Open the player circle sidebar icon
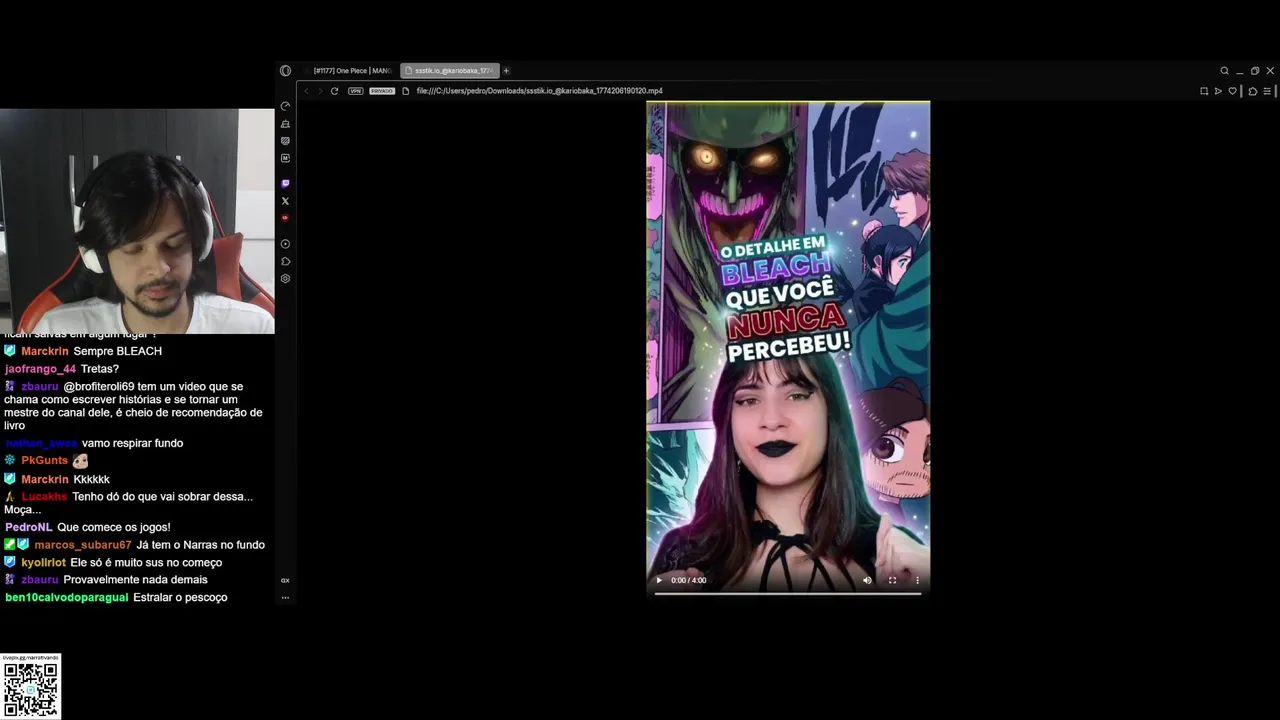 285,244
